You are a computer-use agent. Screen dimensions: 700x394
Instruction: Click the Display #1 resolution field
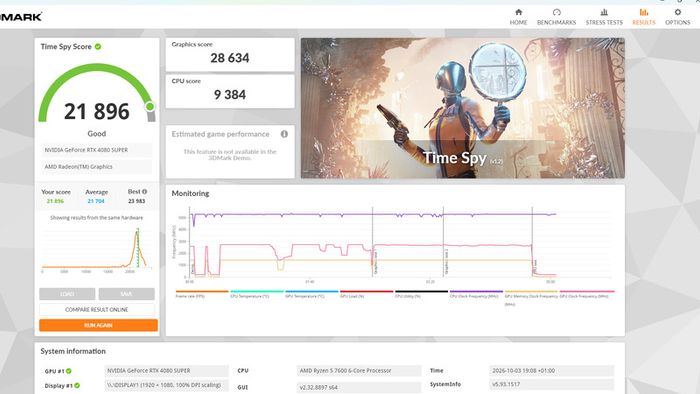click(x=167, y=385)
